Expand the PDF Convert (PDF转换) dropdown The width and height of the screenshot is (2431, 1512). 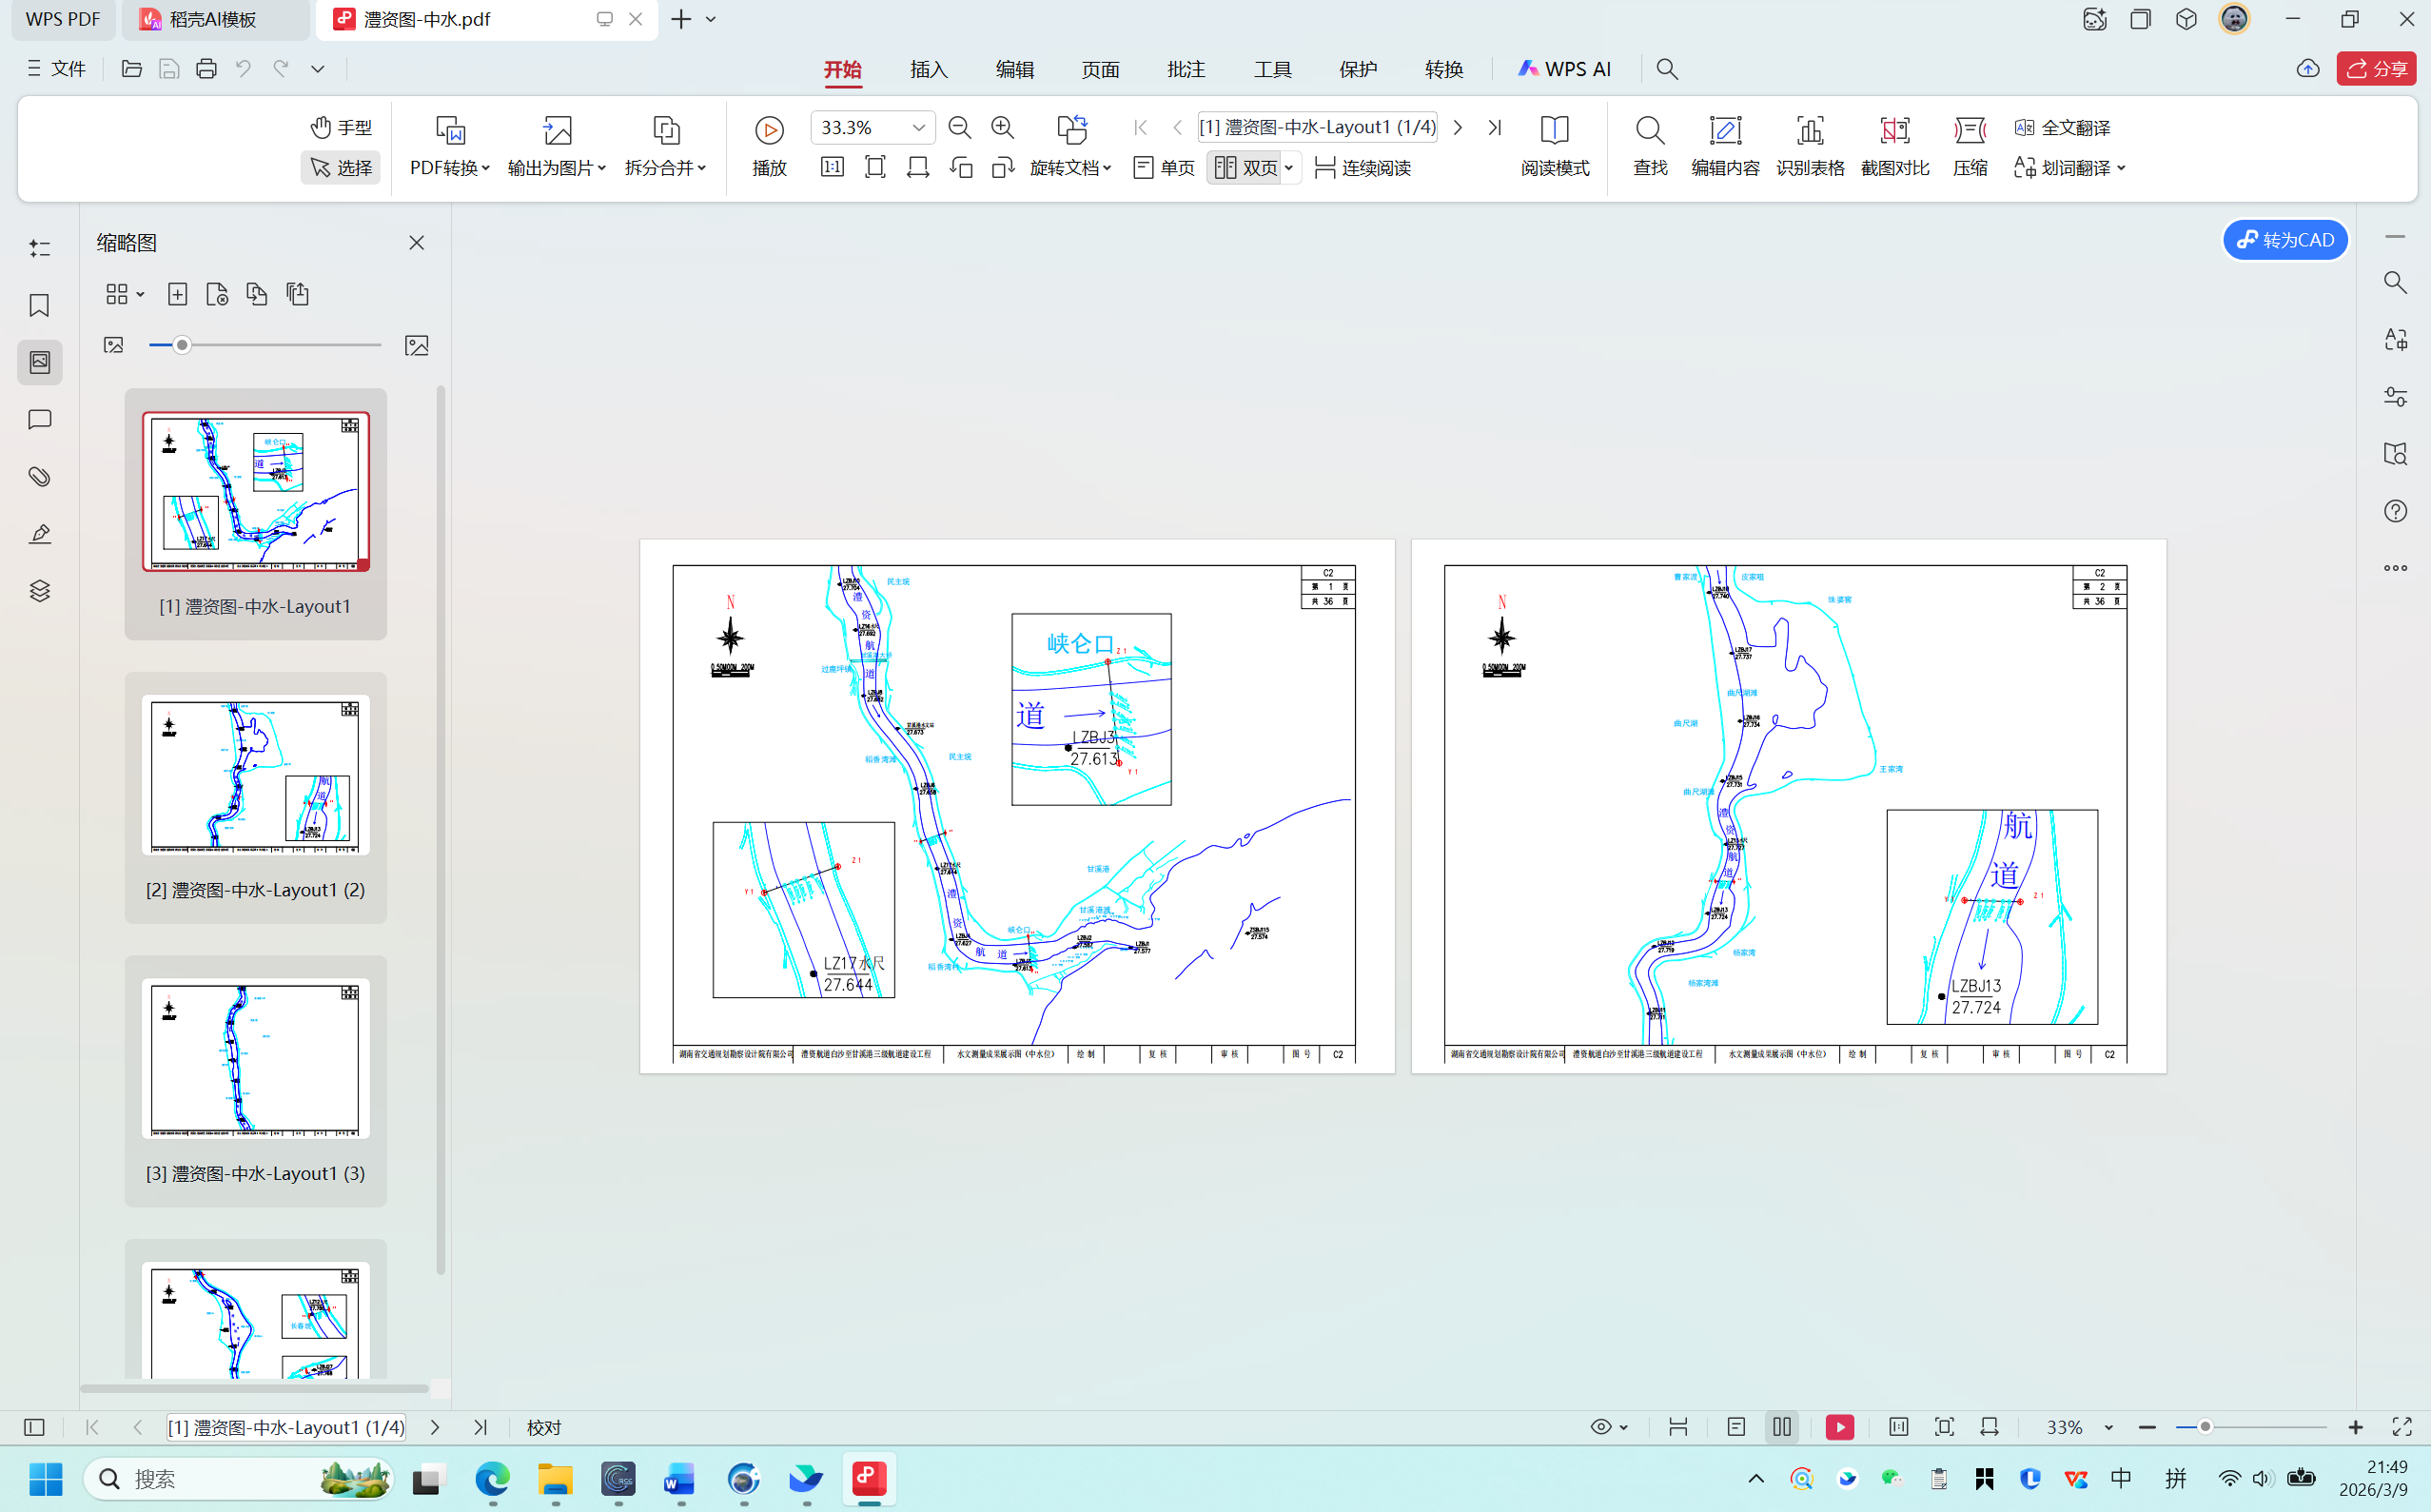450,168
